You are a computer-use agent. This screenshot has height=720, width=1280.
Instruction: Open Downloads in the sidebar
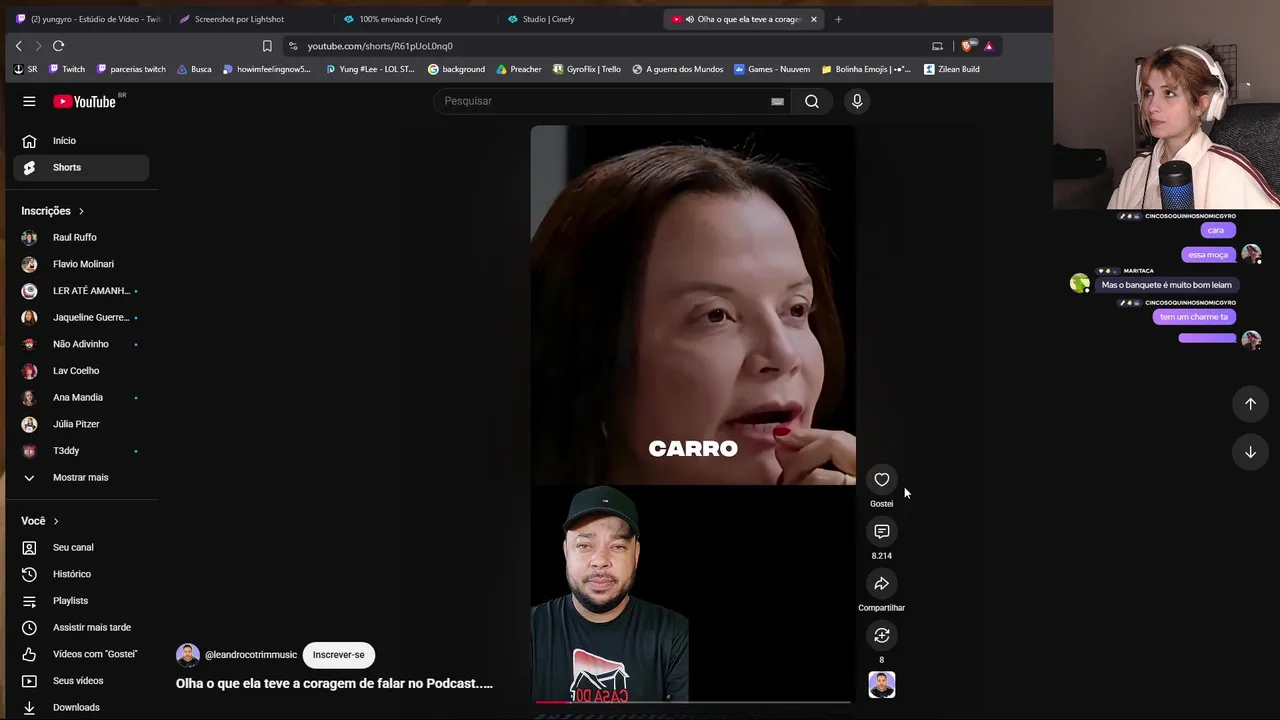point(81,708)
